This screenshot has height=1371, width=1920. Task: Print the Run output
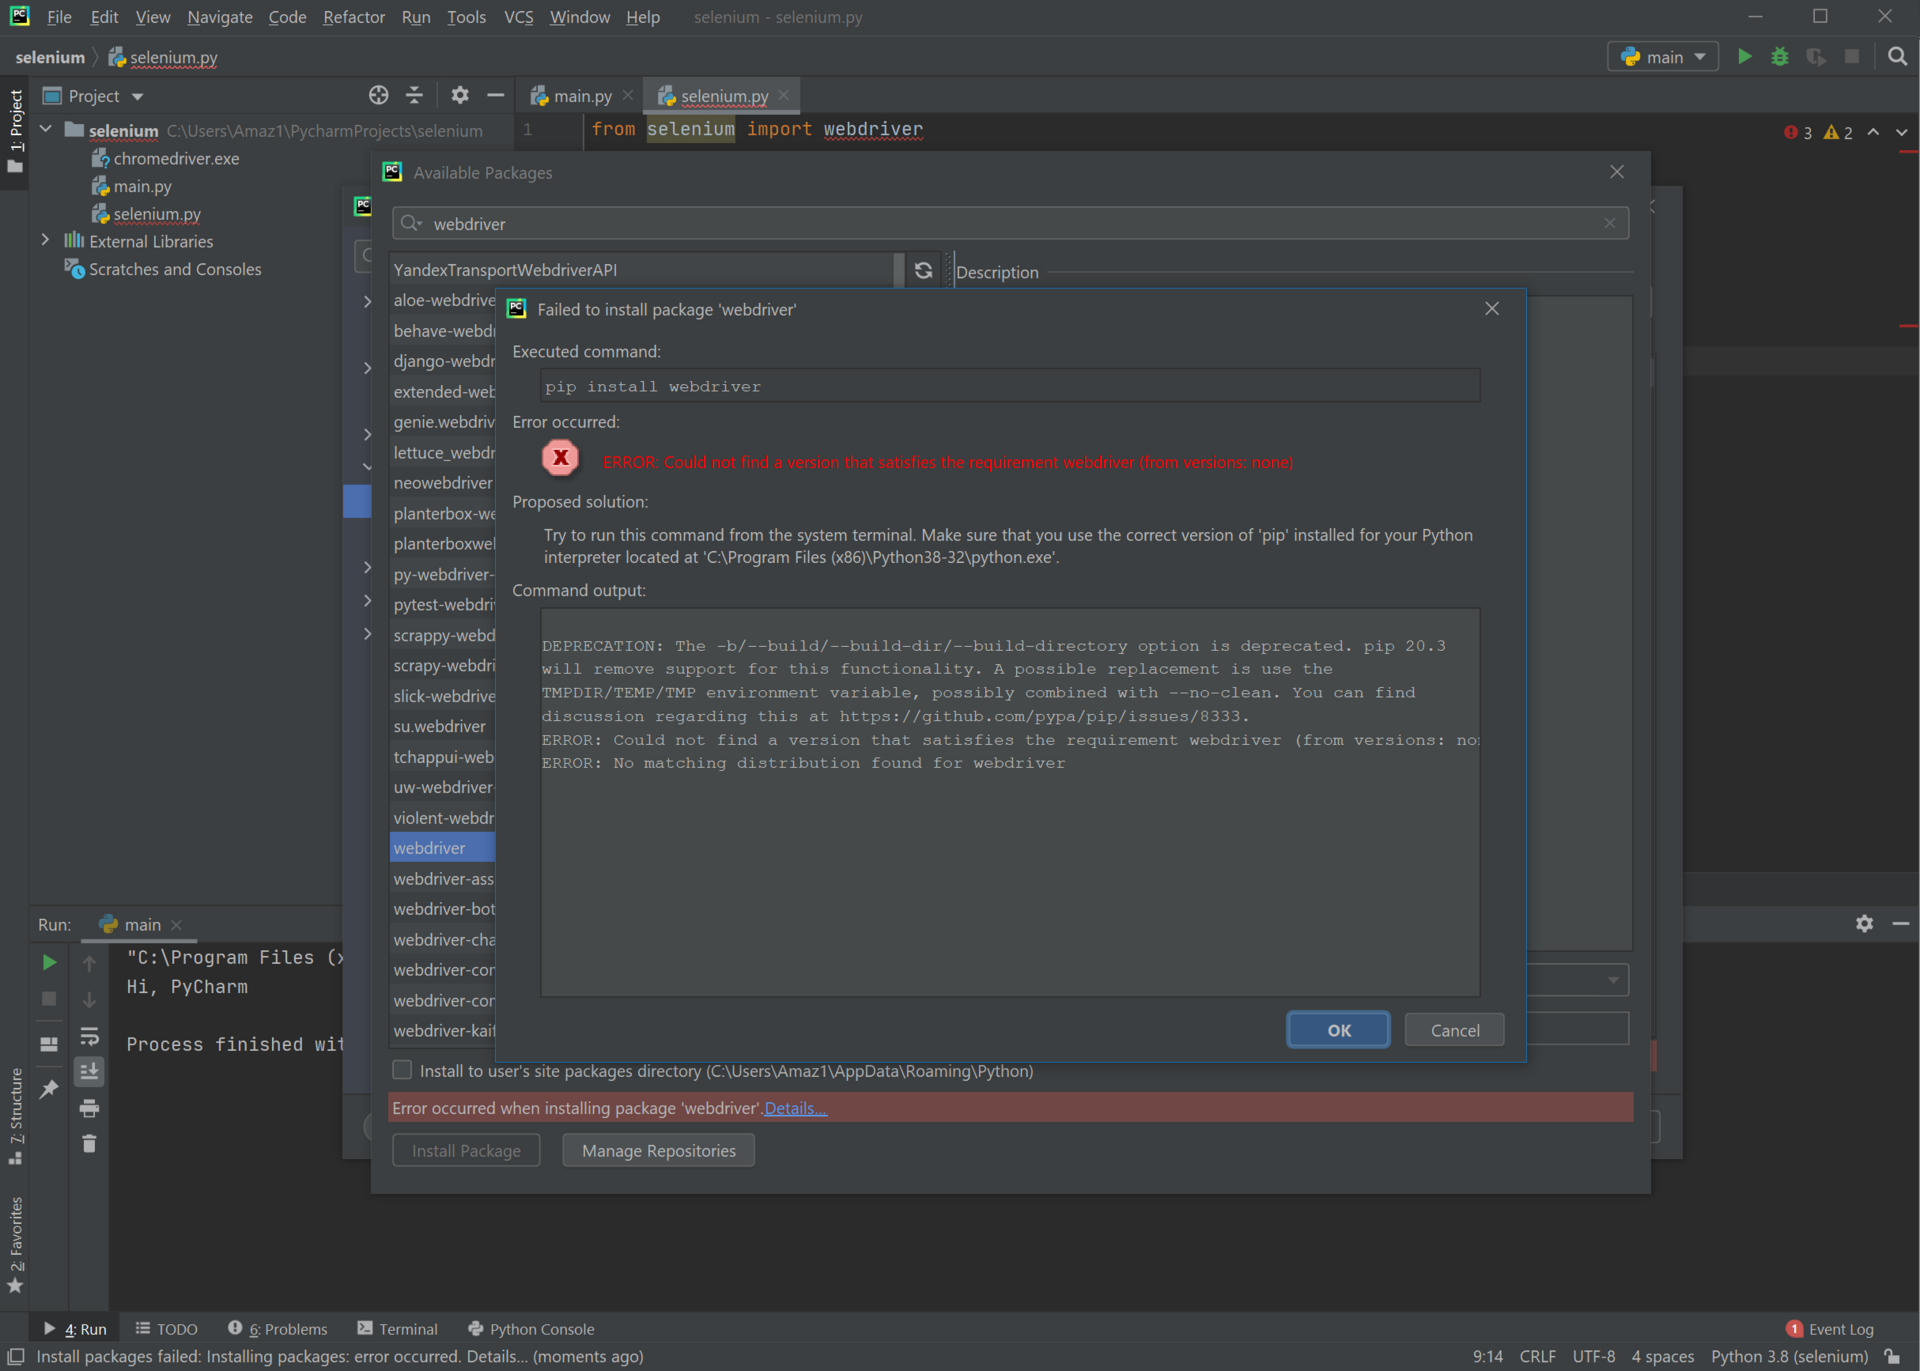(89, 1108)
